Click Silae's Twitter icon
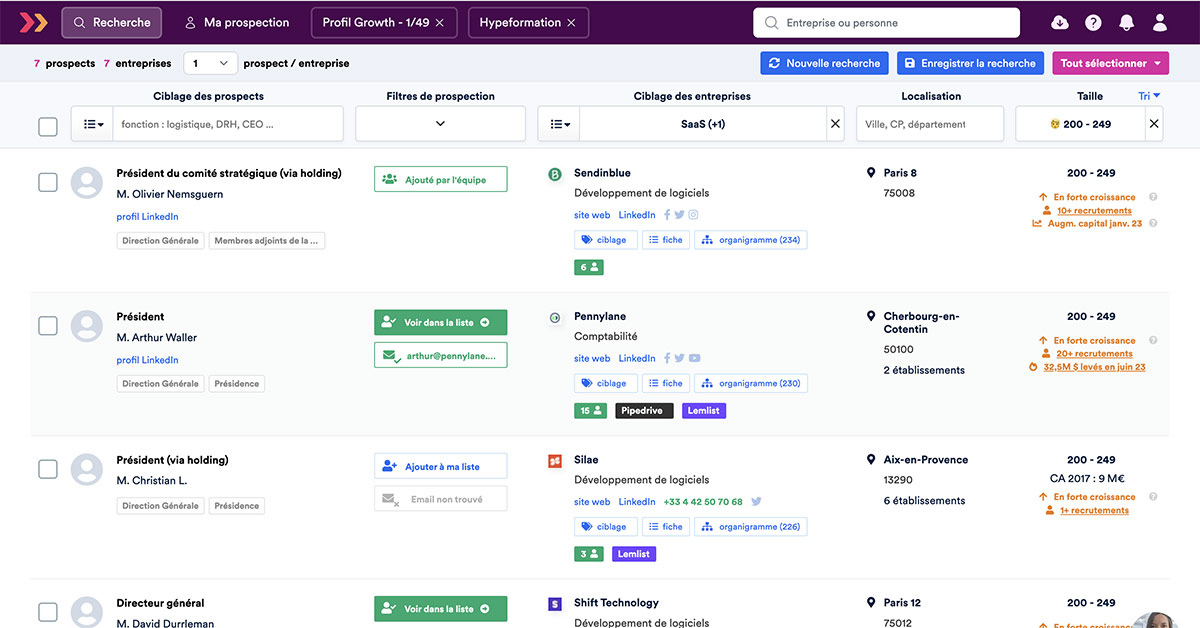This screenshot has height=628, width=1200. click(x=757, y=502)
